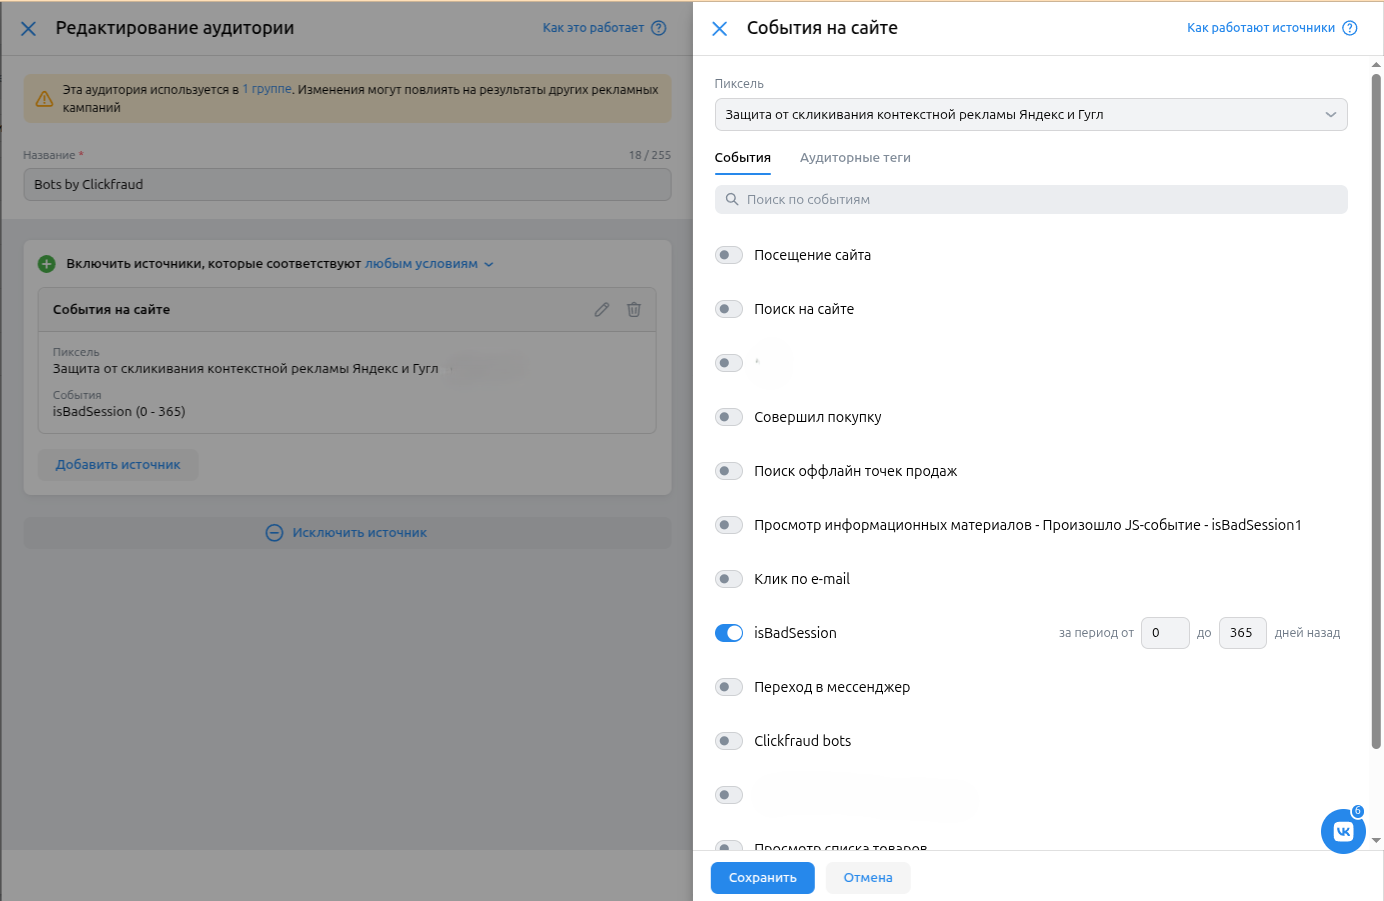Viewport: 1384px width, 901px height.
Task: Toggle 'Поиск на сайте' event
Action: coord(729,309)
